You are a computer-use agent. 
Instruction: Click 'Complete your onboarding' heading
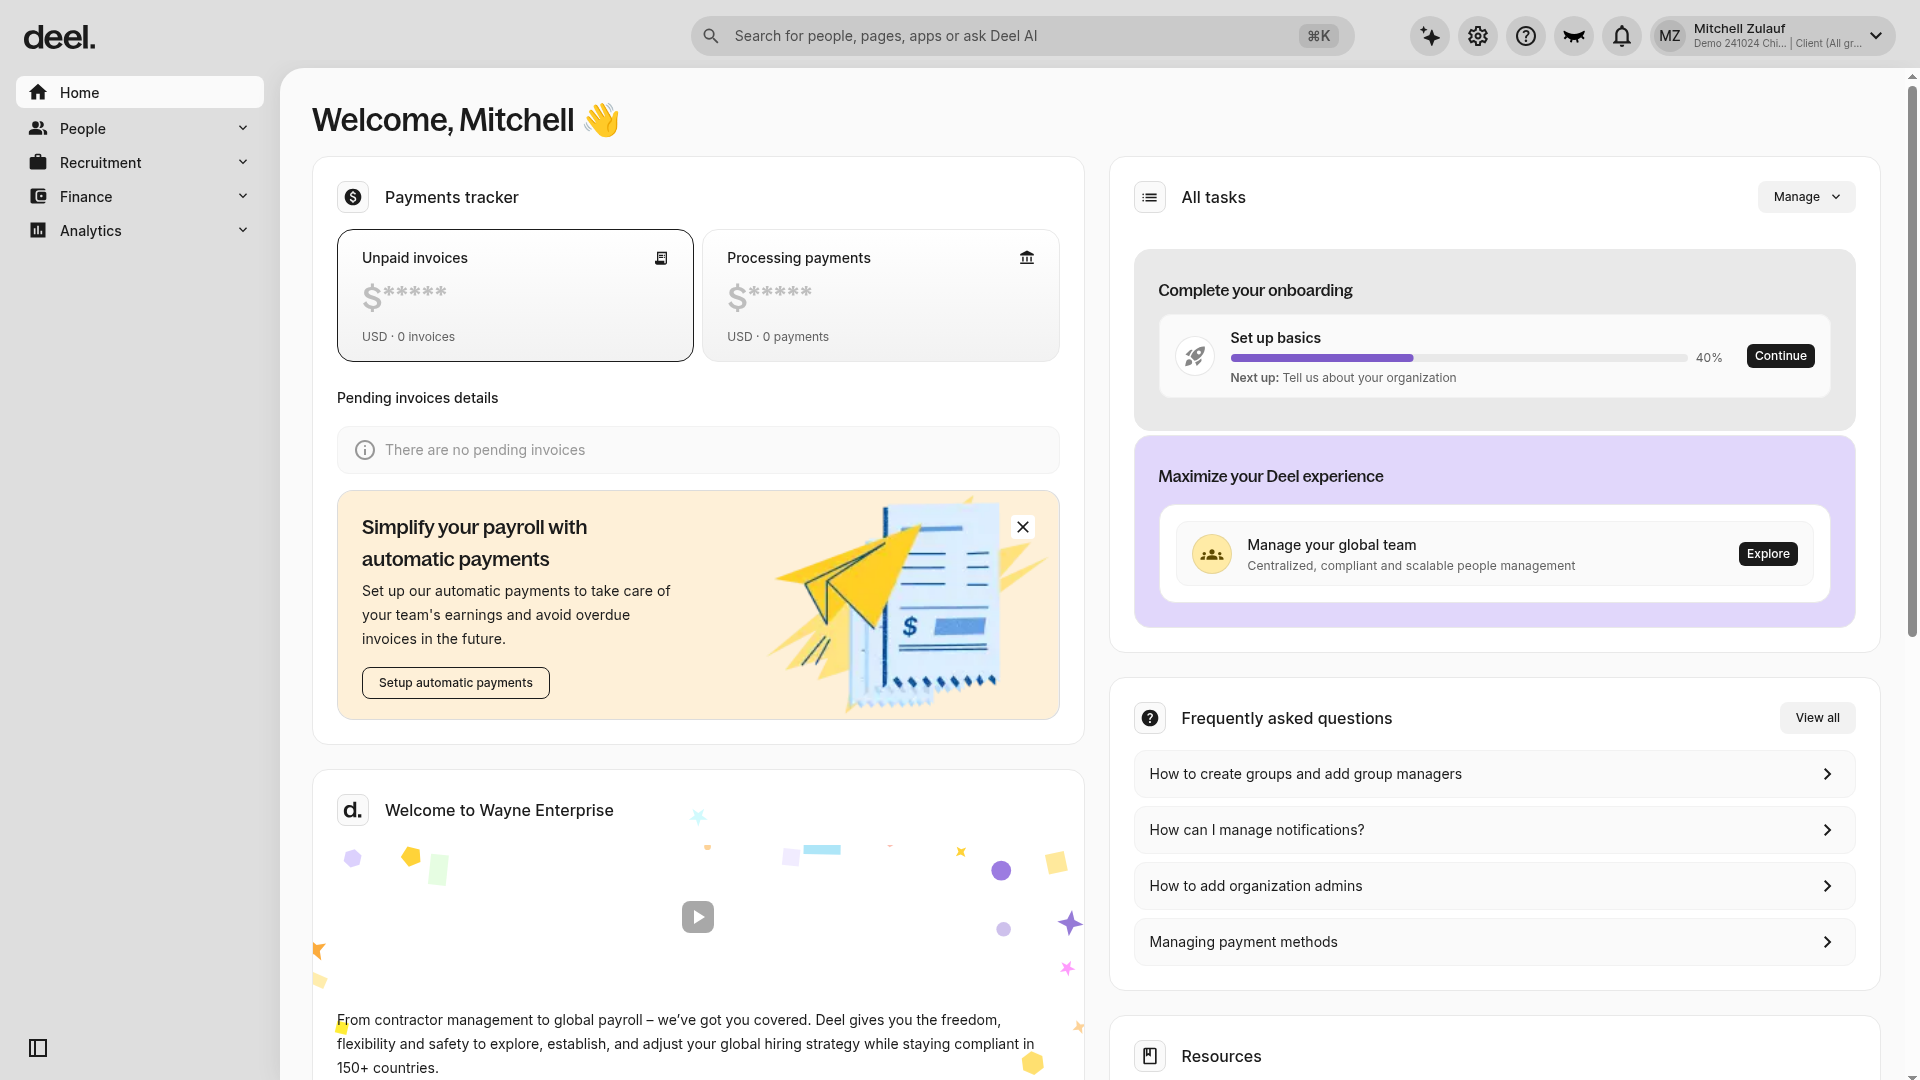pyautogui.click(x=1255, y=290)
